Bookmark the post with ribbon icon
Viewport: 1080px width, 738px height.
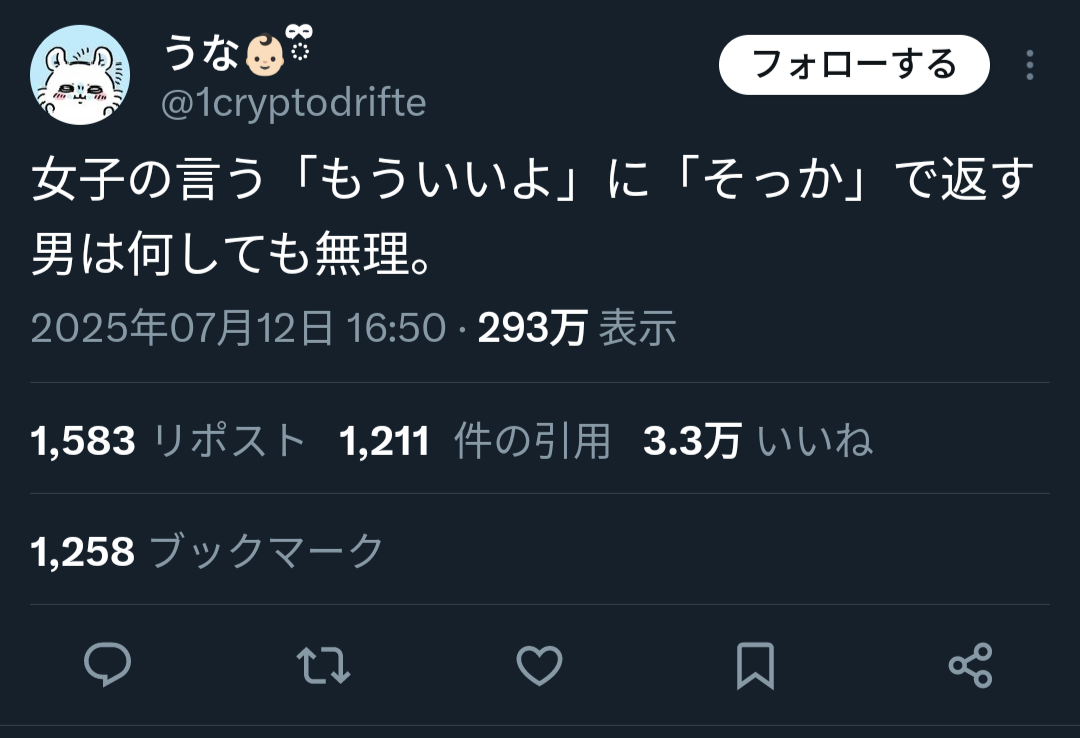point(756,666)
